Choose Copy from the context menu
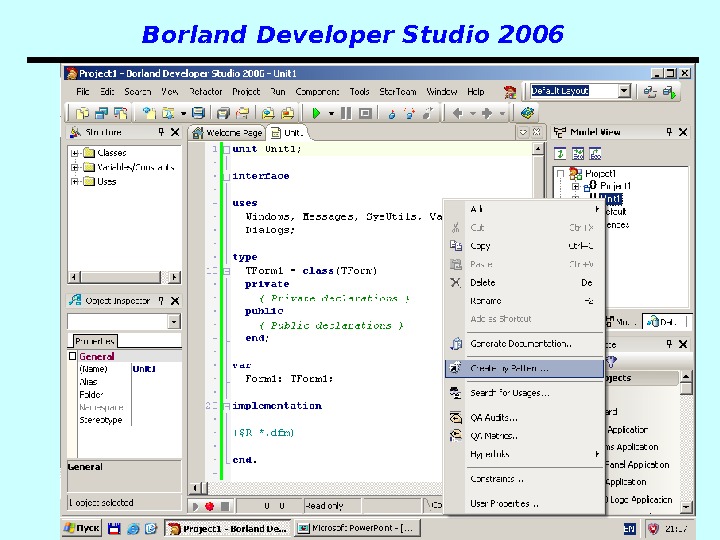This screenshot has height=540, width=720. coord(524,246)
